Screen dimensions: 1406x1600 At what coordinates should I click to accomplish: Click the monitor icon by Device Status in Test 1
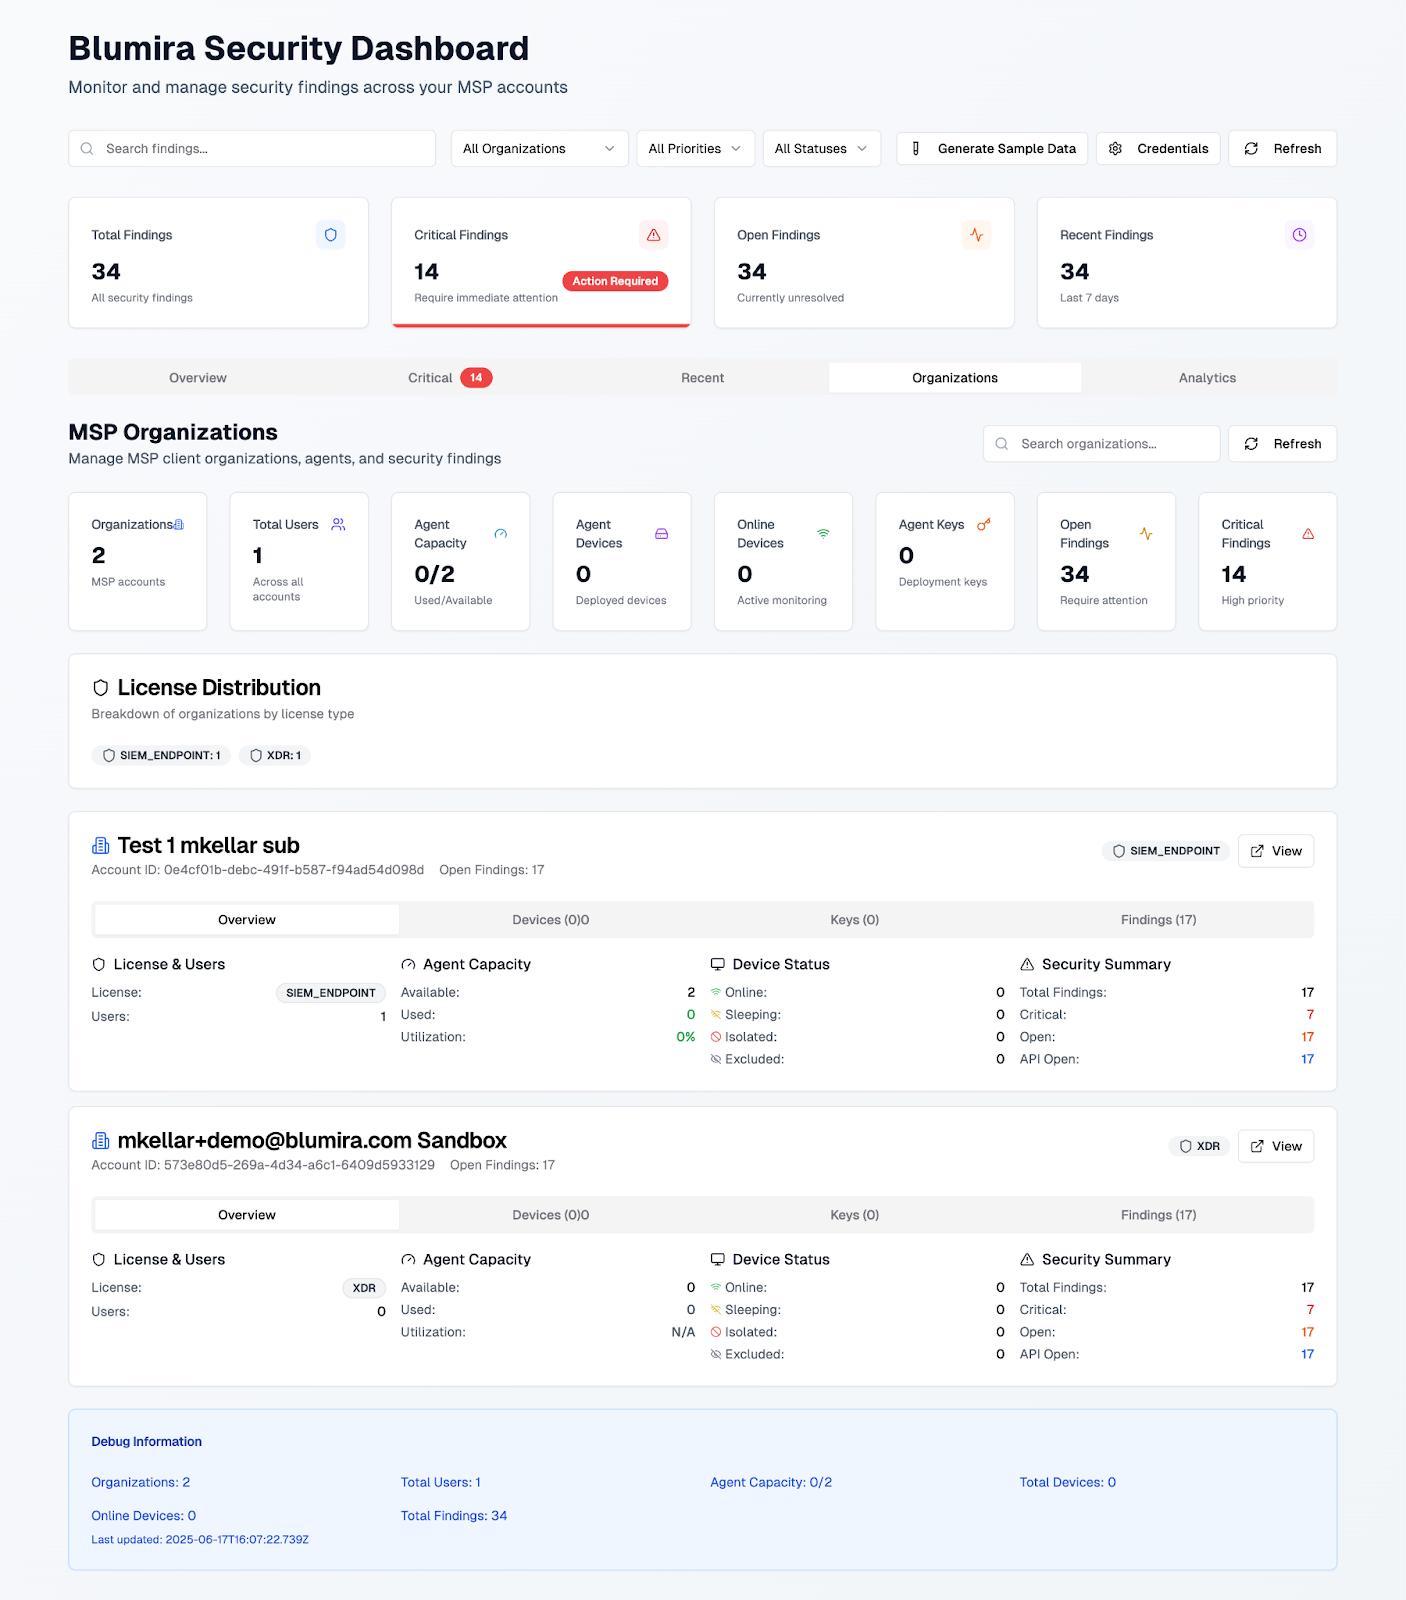pyautogui.click(x=717, y=964)
